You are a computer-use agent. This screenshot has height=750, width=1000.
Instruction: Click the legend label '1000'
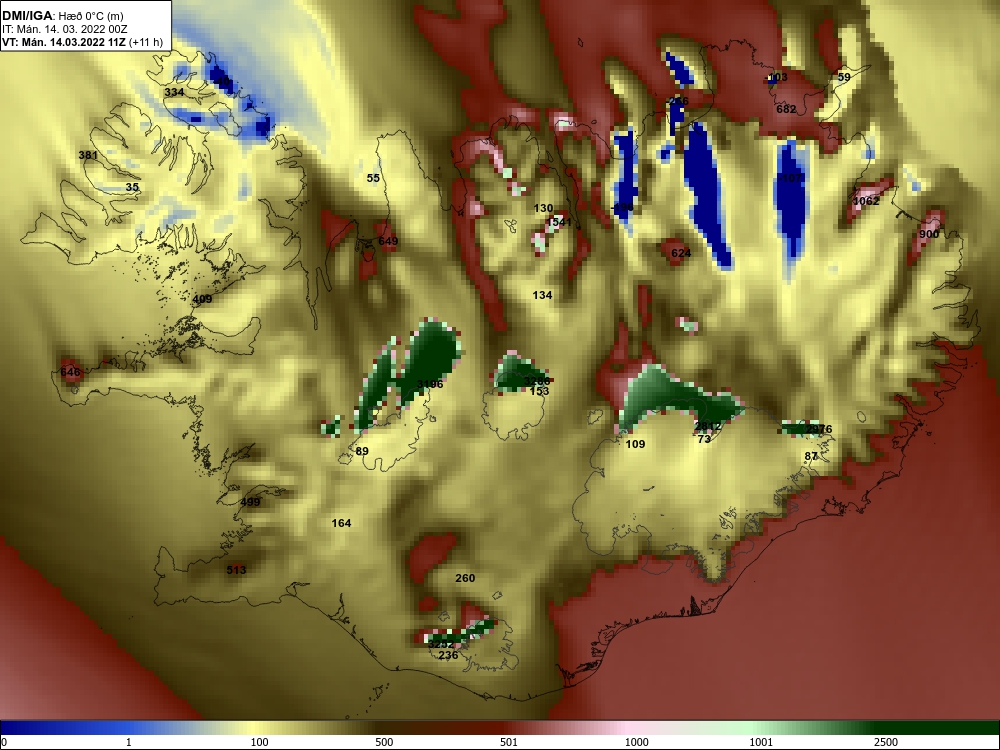point(636,742)
